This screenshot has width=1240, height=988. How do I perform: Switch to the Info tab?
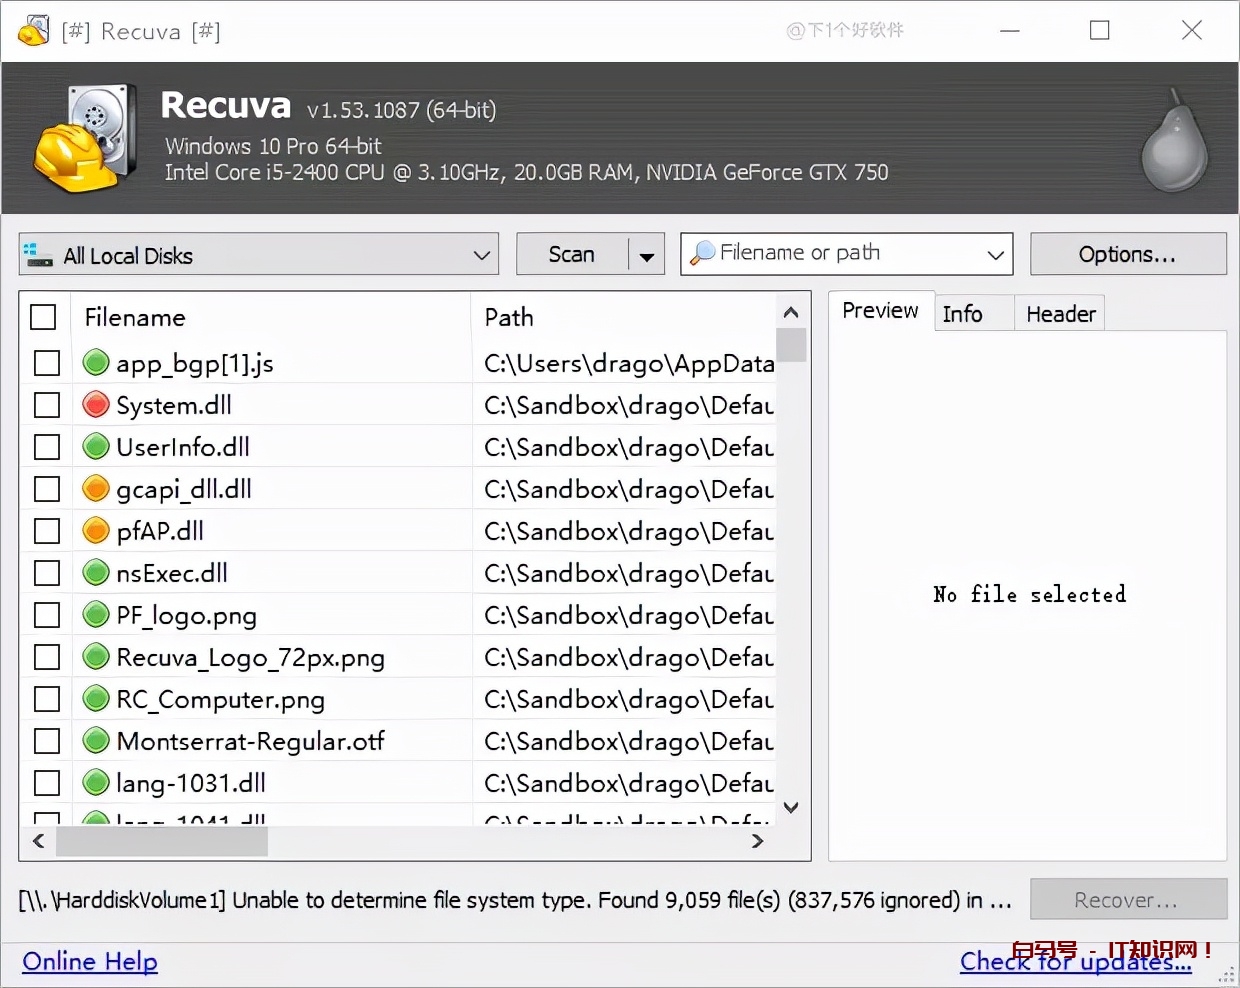(x=963, y=314)
